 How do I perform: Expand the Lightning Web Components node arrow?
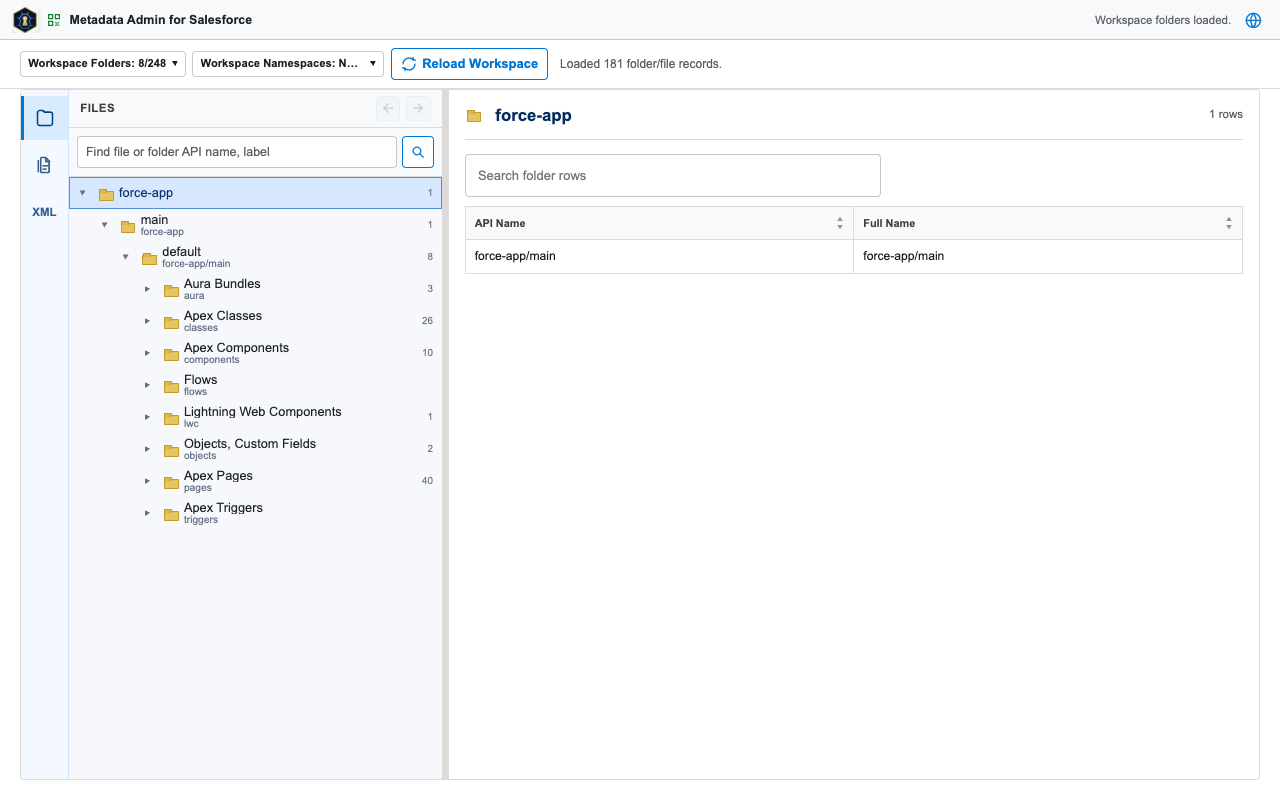(147, 417)
